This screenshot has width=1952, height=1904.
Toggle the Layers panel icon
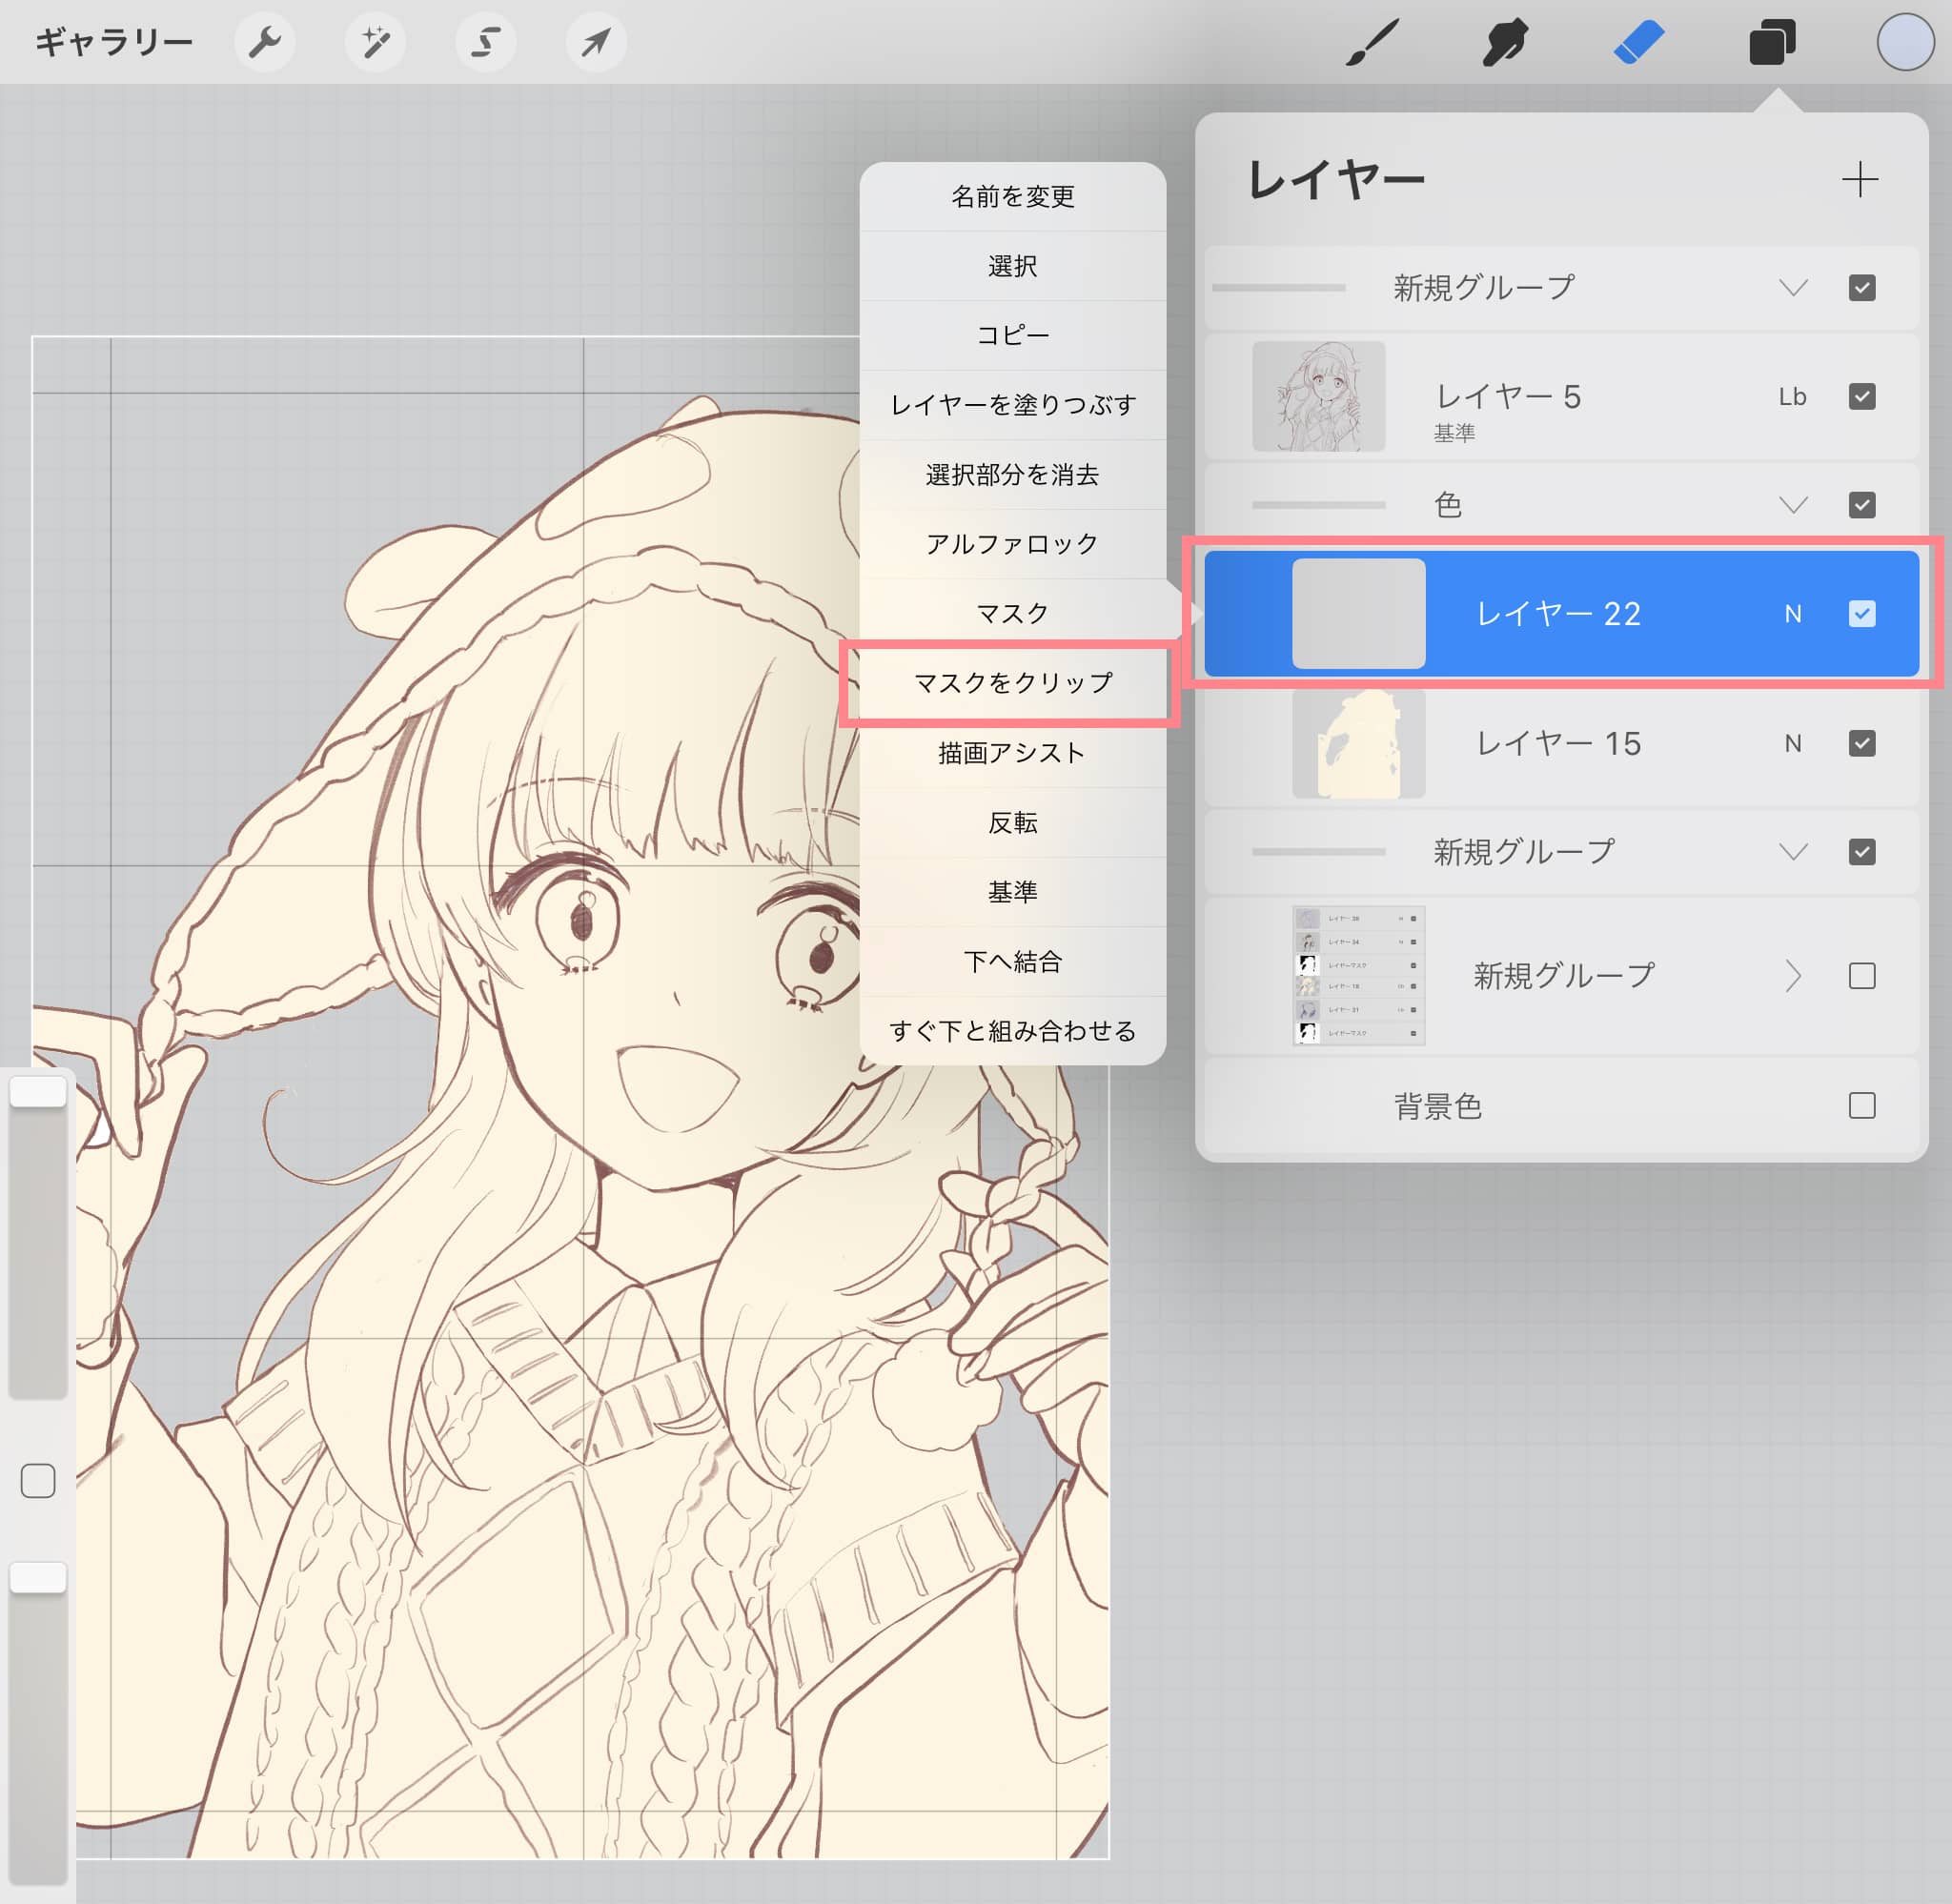point(1771,43)
